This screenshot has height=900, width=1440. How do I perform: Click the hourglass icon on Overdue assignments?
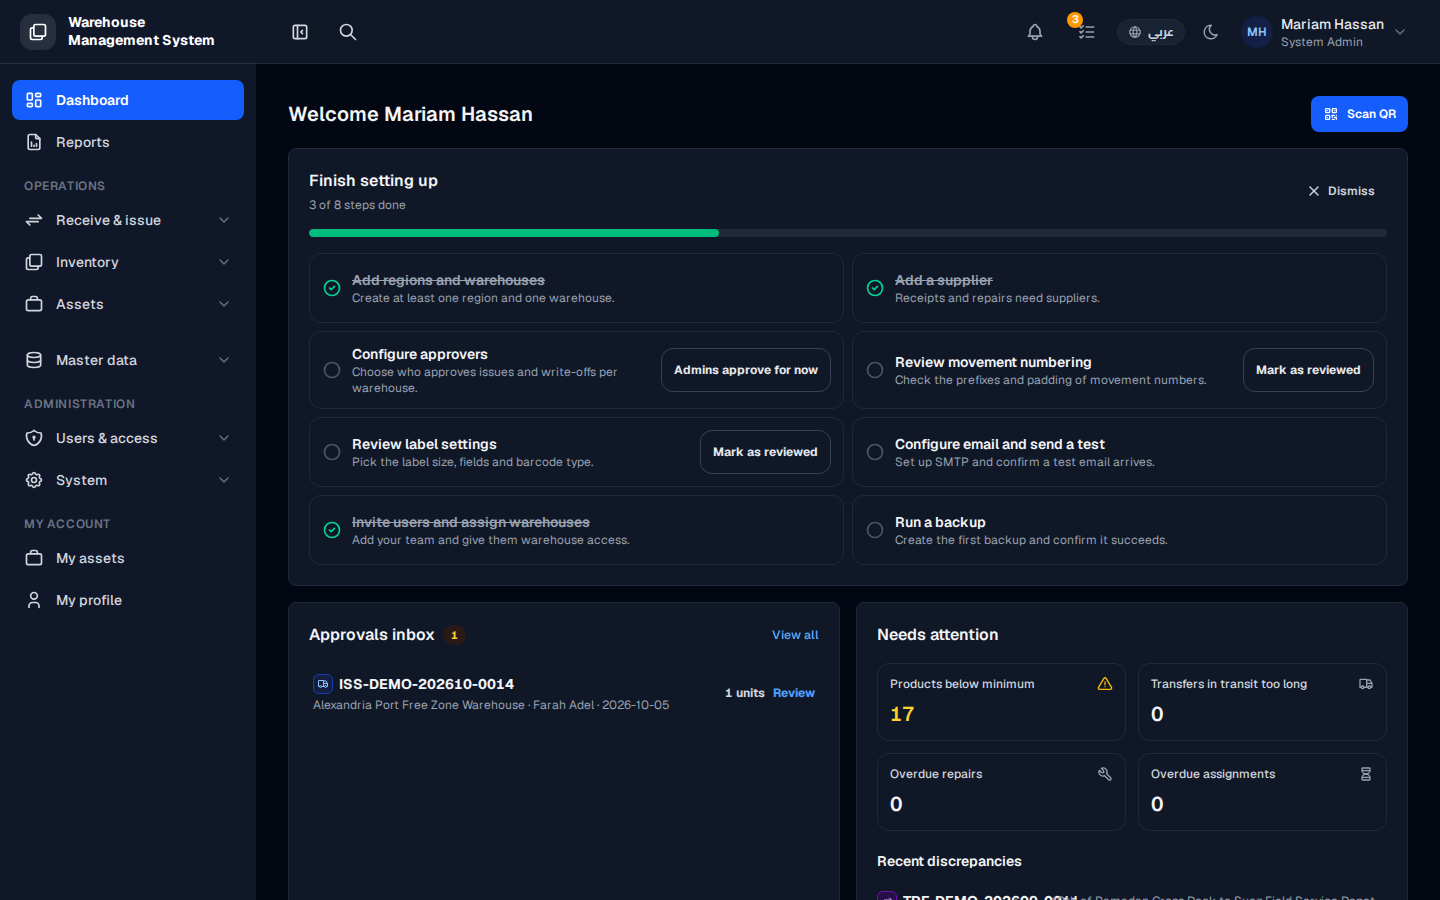(x=1366, y=774)
